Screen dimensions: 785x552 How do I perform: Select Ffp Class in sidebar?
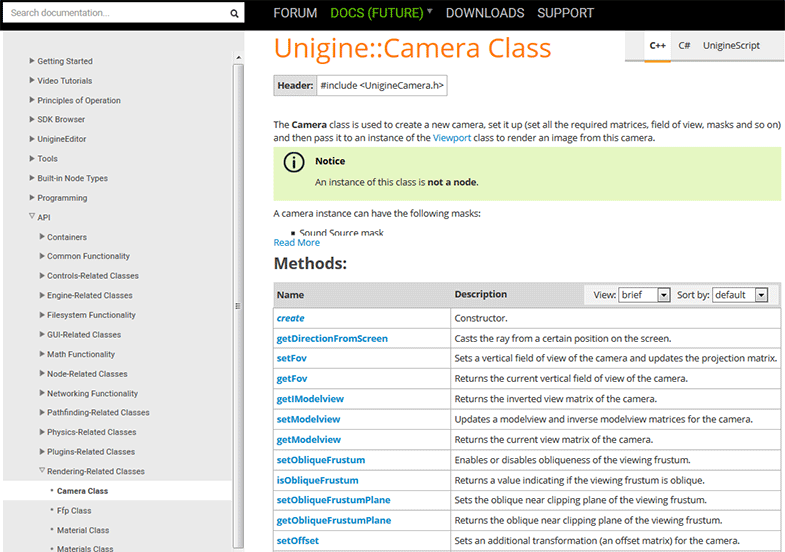[x=74, y=510]
